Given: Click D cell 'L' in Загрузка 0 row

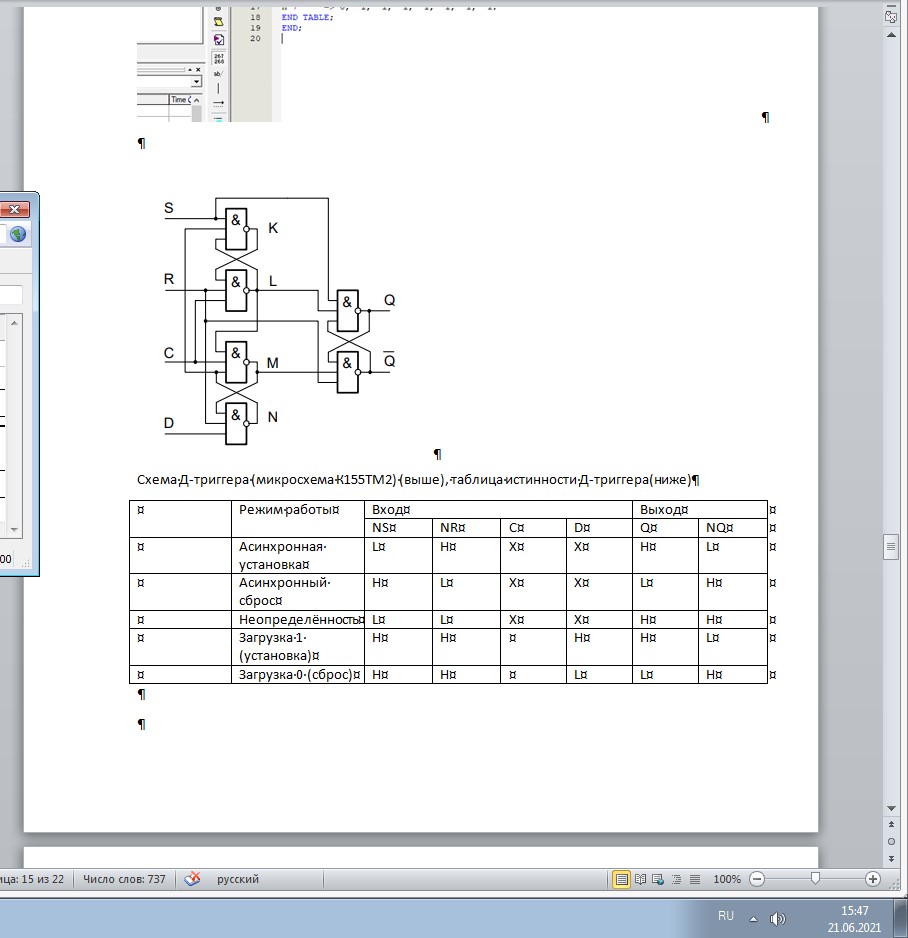Looking at the screenshot, I should 599,675.
